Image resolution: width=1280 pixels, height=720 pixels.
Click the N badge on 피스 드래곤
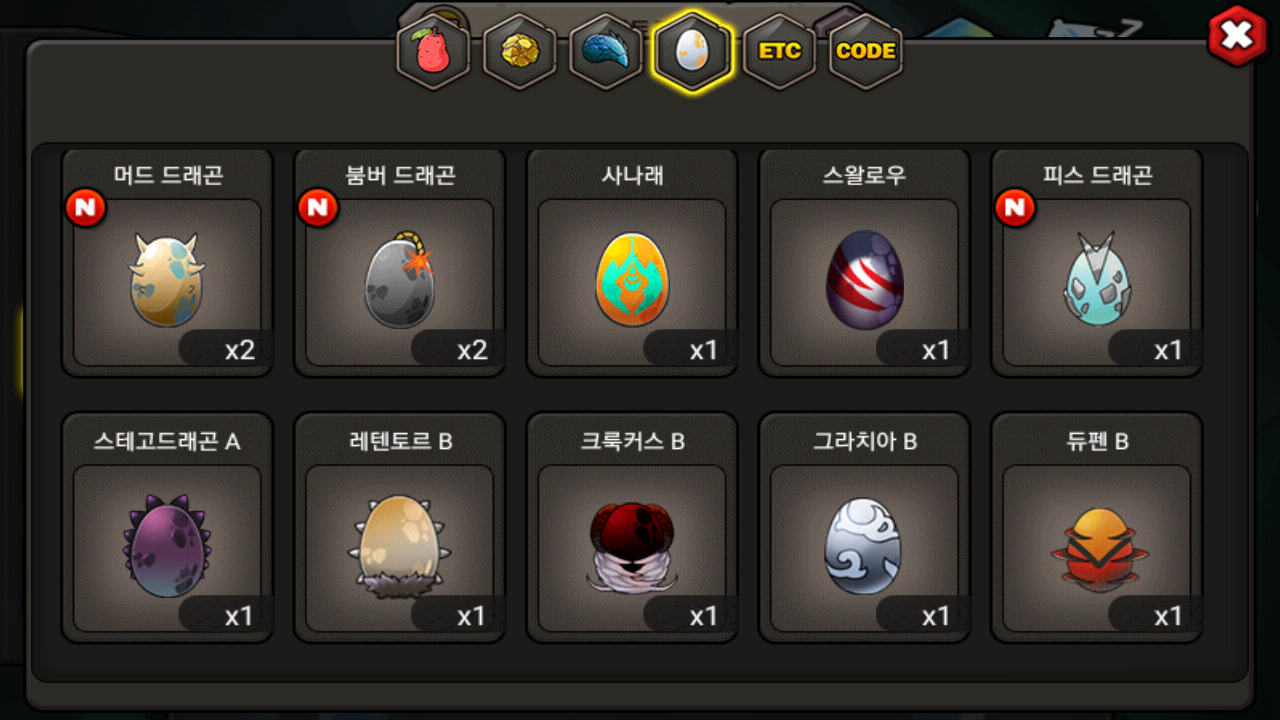point(1015,208)
